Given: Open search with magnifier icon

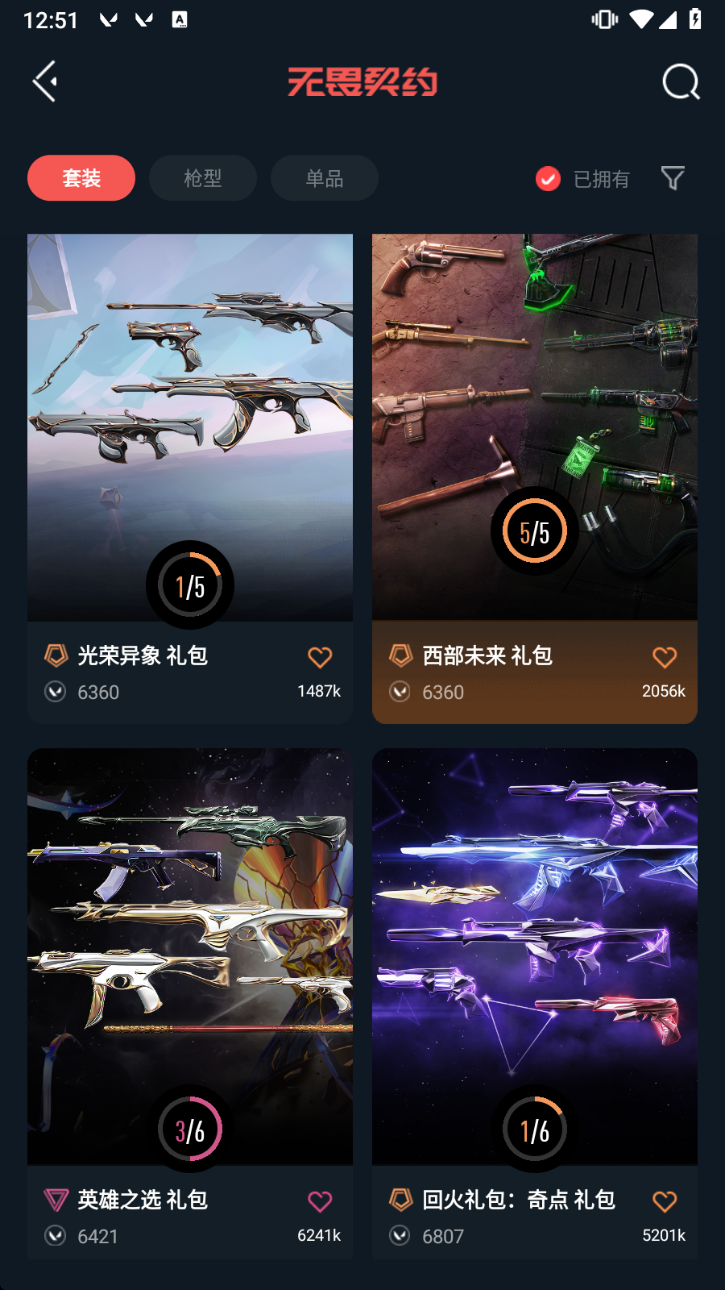Looking at the screenshot, I should [681, 82].
